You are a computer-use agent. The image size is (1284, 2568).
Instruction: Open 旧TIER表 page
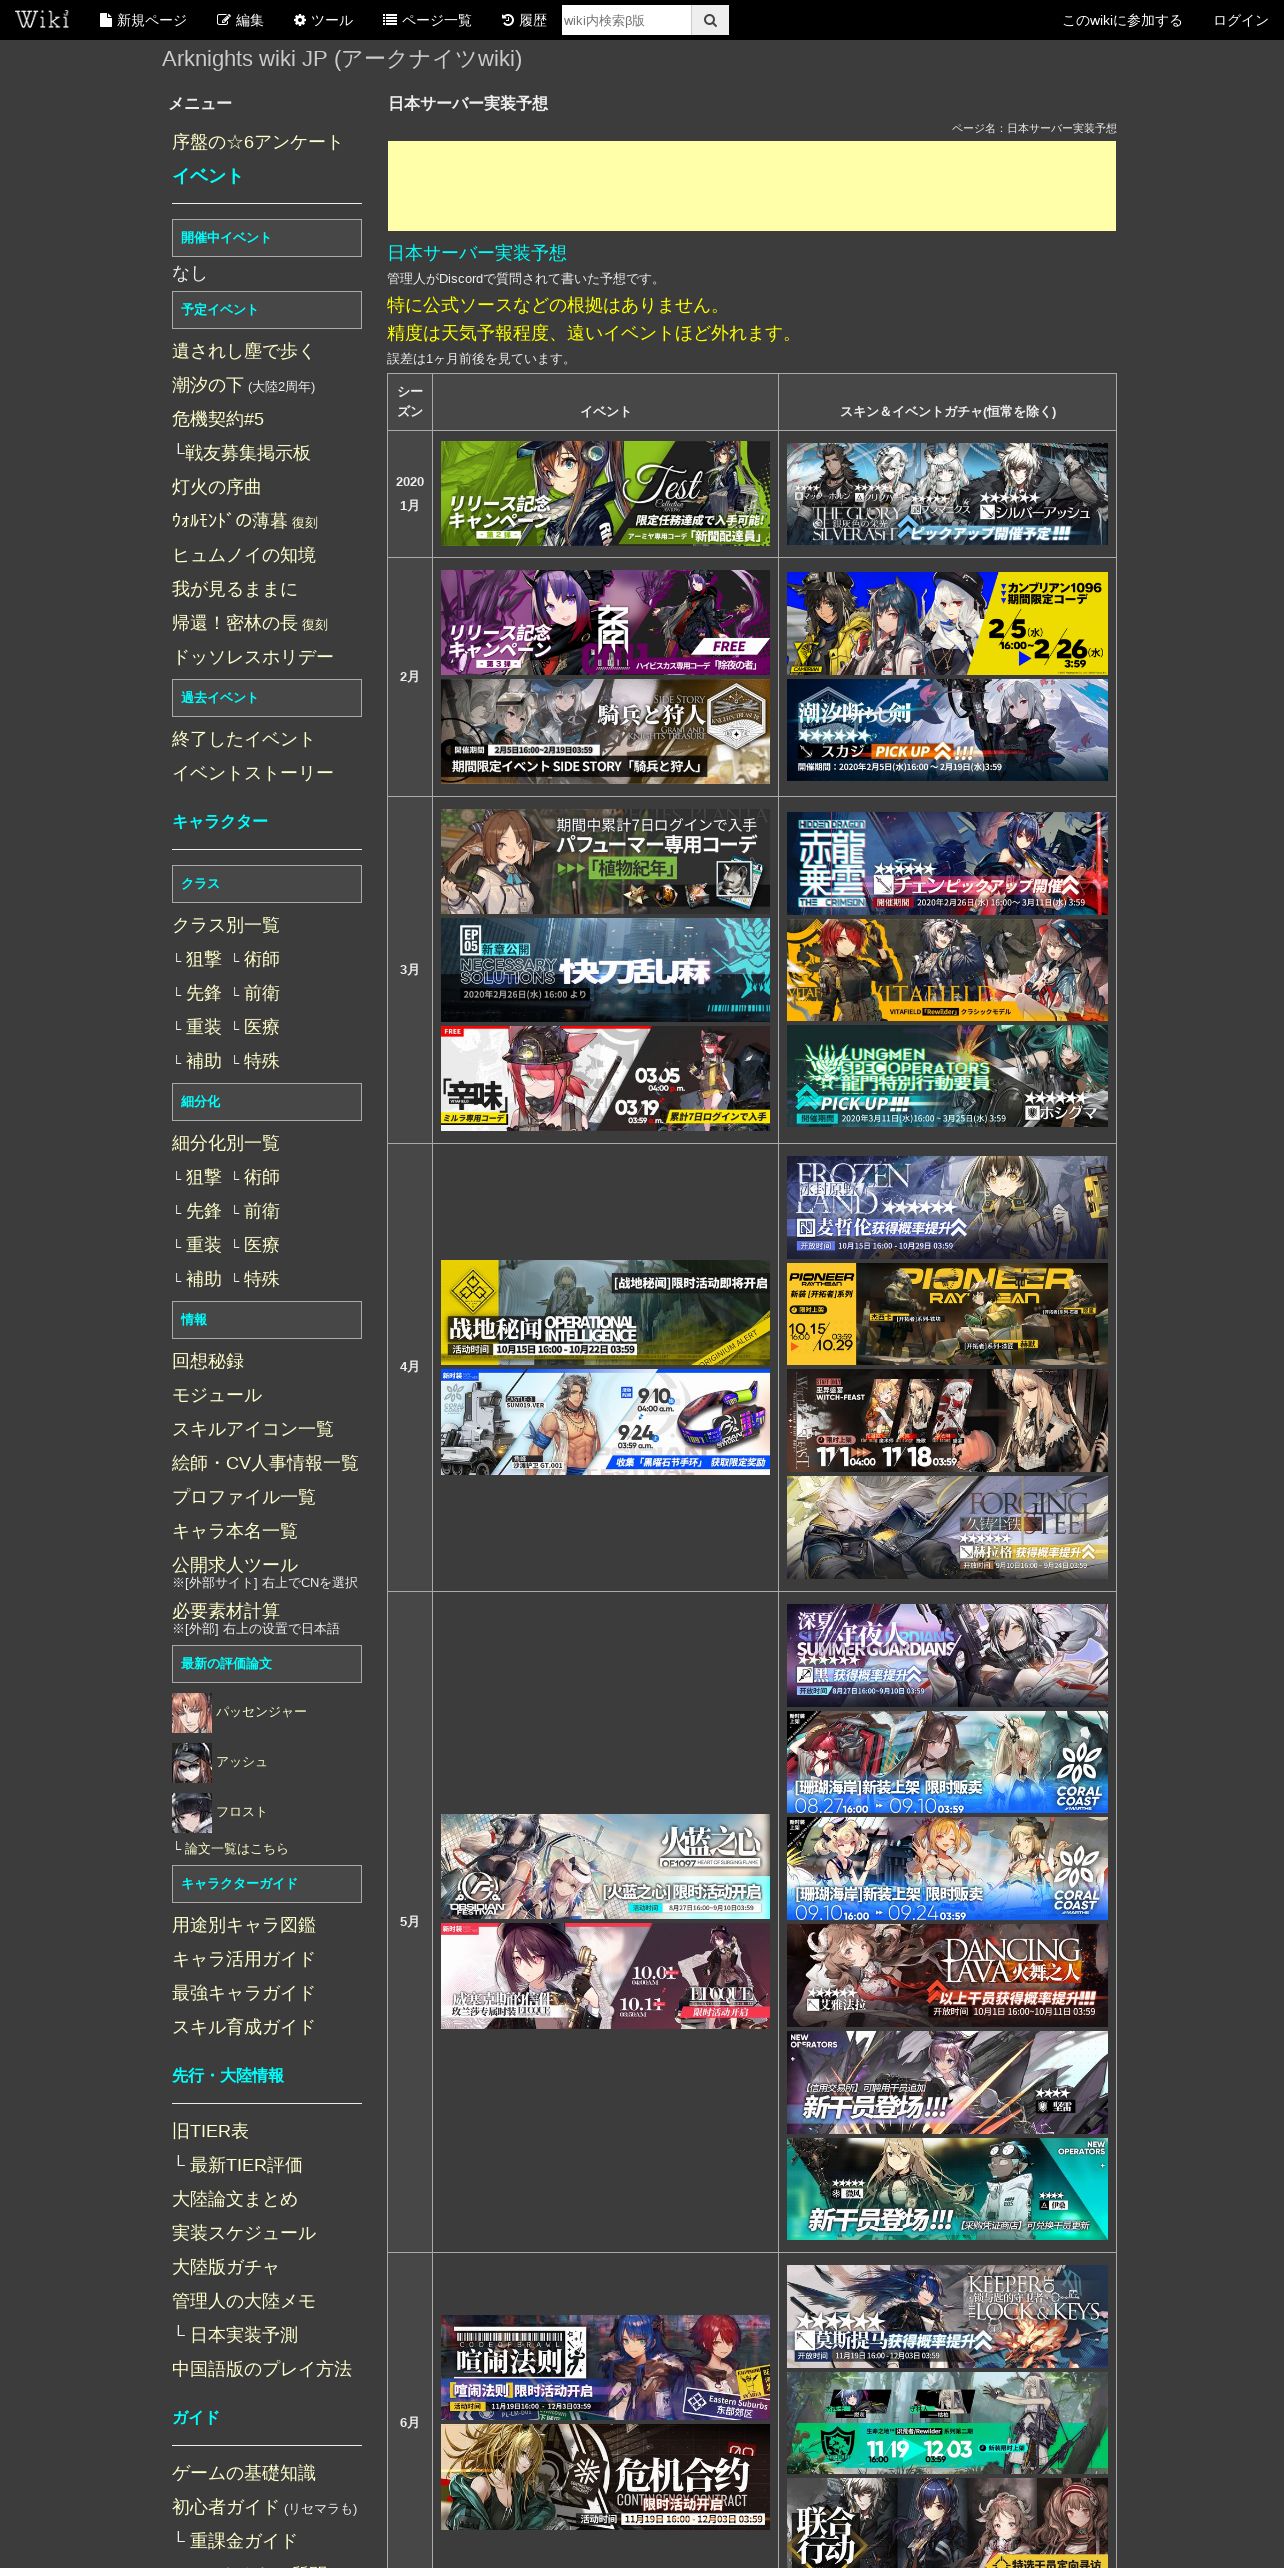point(210,2131)
